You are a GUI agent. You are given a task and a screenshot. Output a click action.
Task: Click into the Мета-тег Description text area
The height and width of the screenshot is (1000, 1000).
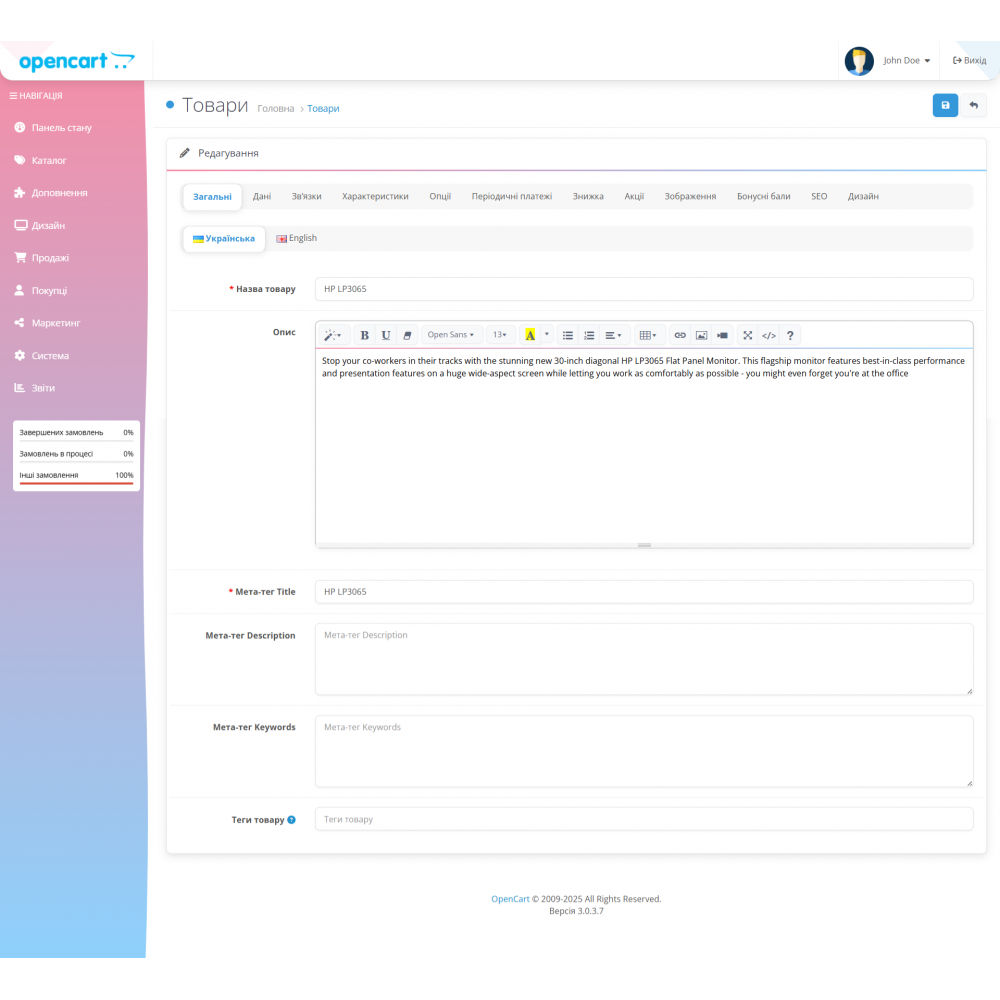click(x=643, y=659)
